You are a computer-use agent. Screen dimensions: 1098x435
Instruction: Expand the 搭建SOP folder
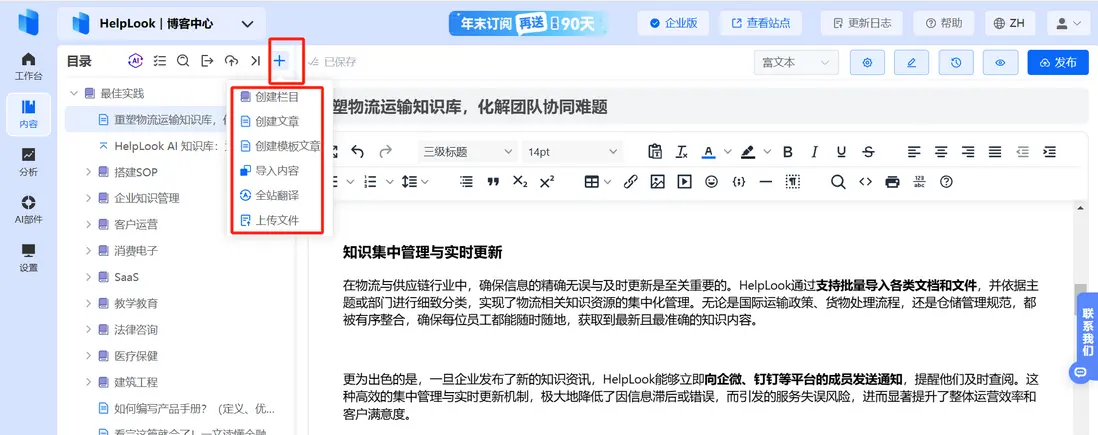pyautogui.click(x=89, y=172)
